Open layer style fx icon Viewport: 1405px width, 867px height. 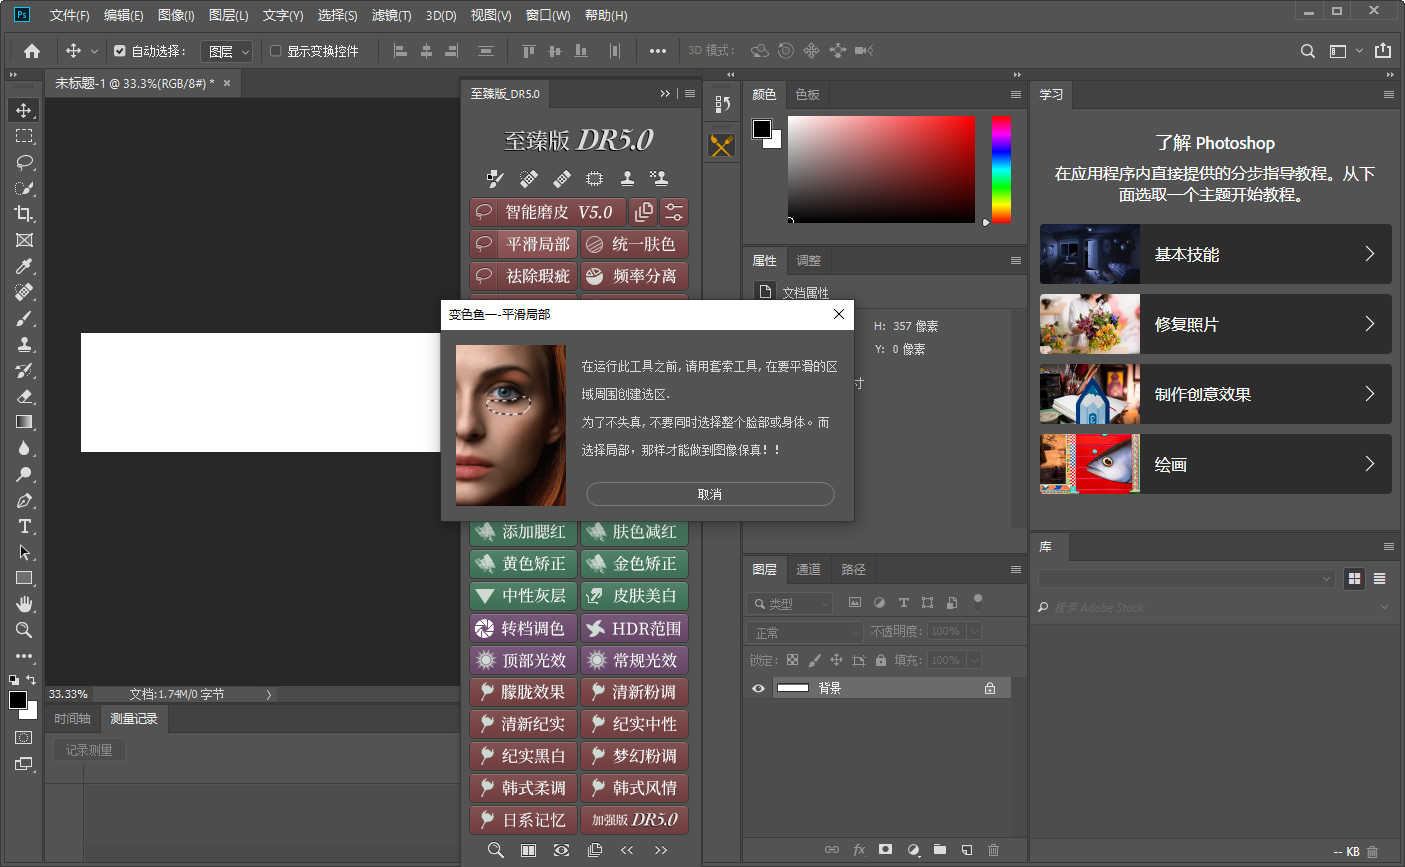pos(859,849)
